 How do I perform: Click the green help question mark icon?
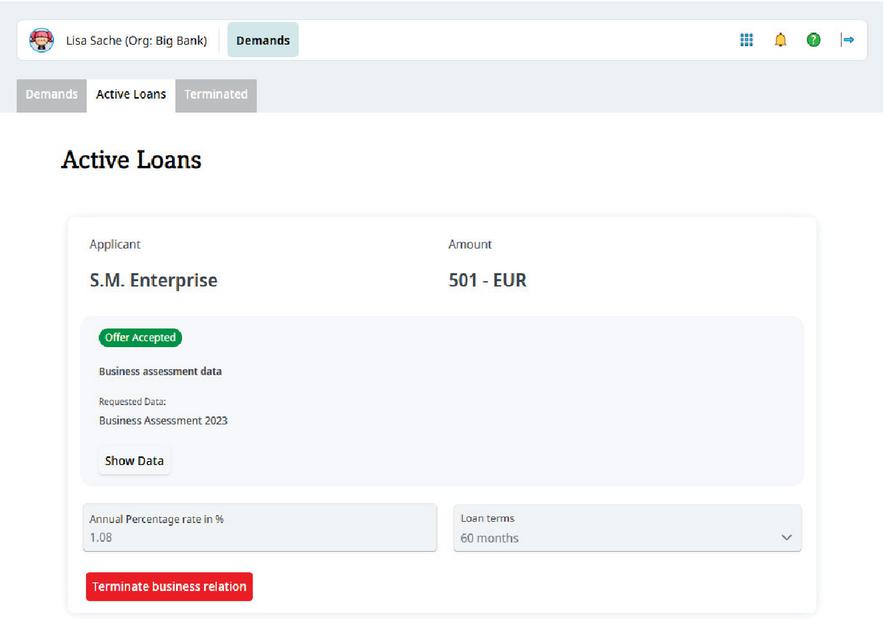click(x=814, y=40)
